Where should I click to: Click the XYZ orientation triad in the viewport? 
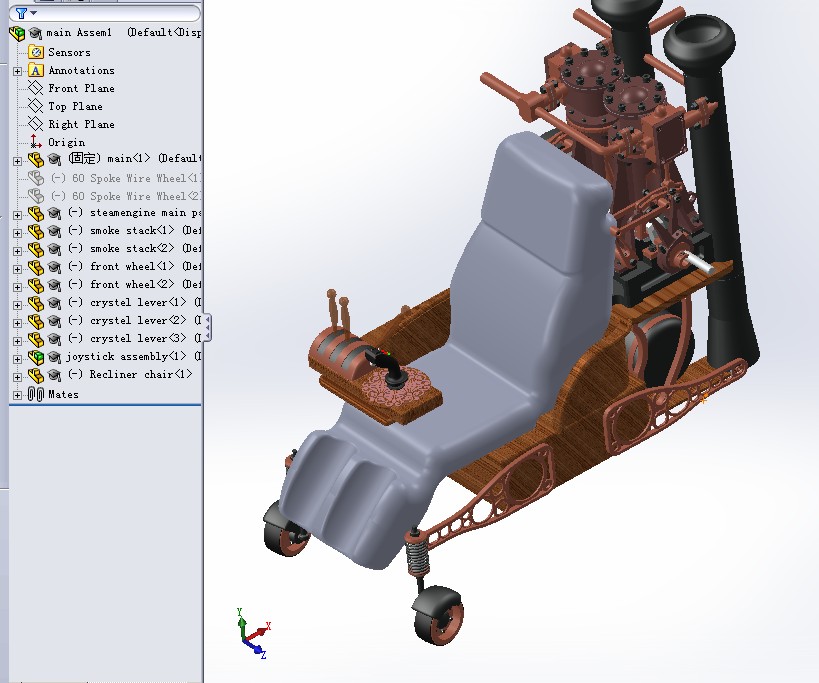coord(252,633)
